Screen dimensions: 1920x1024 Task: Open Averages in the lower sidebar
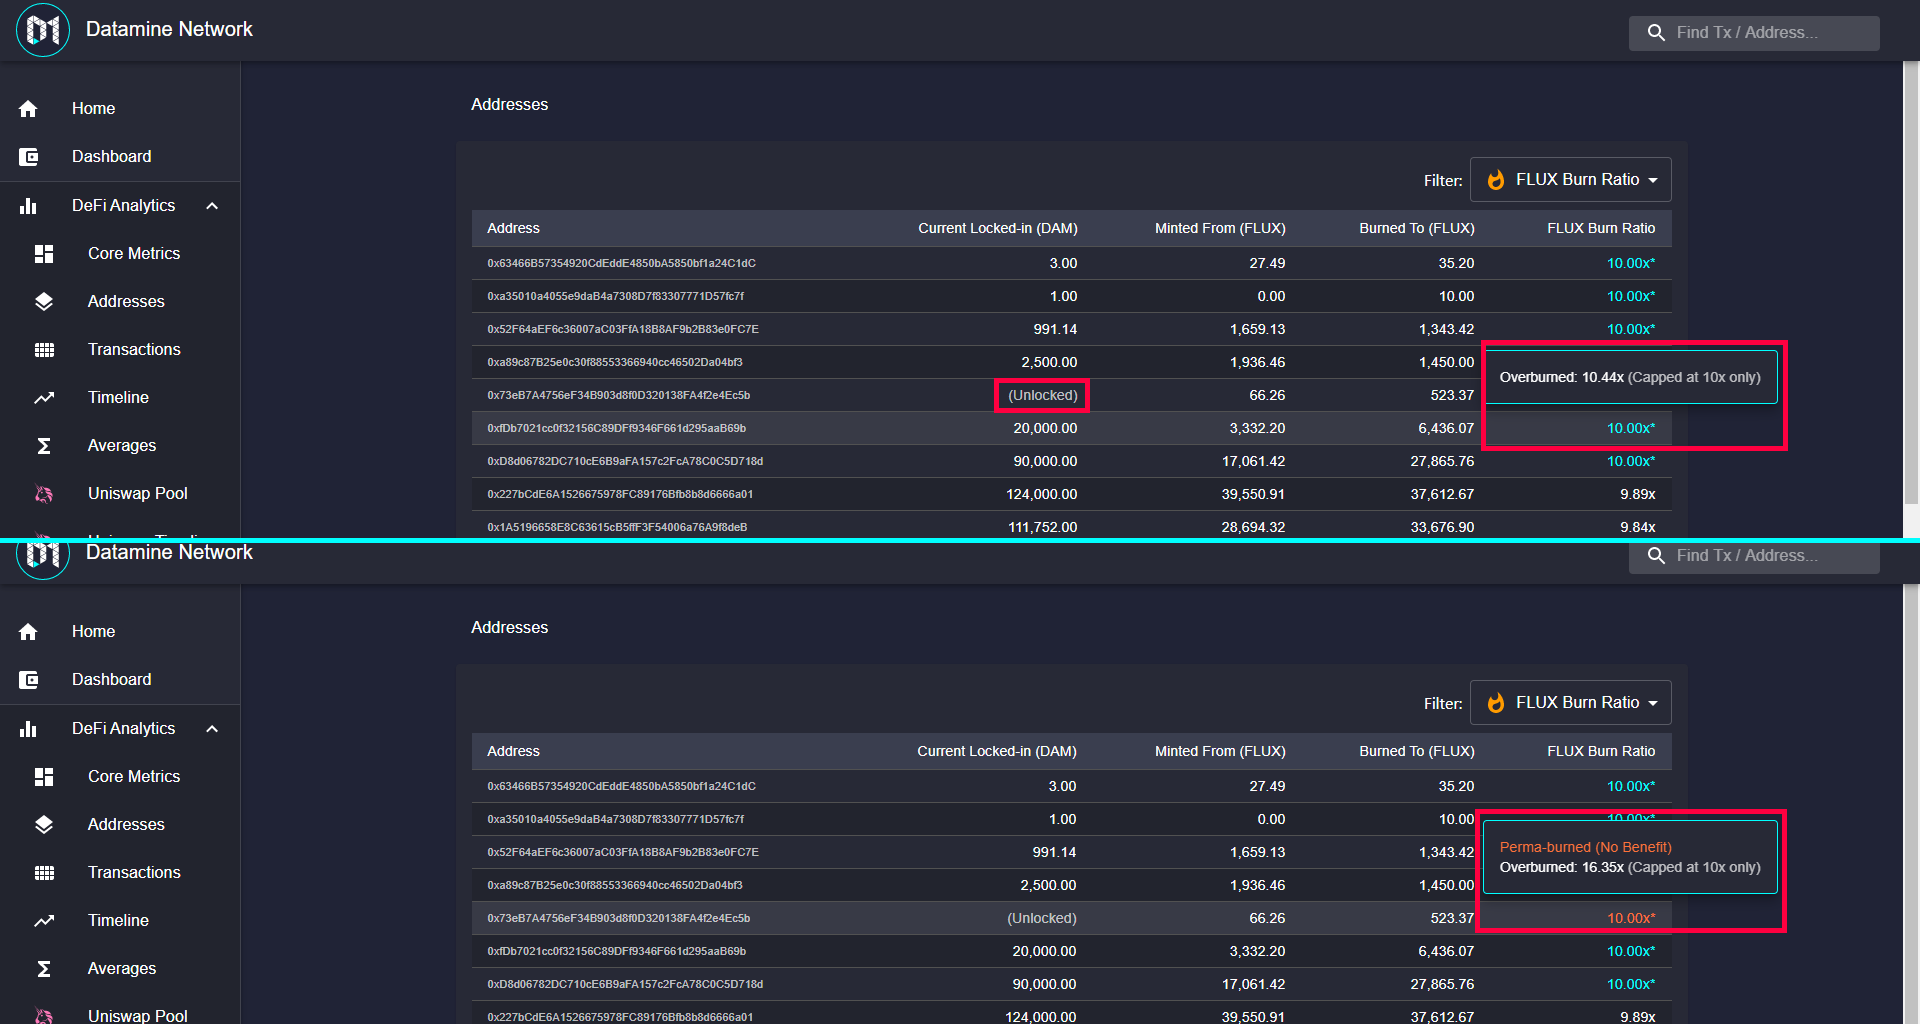[x=120, y=969]
